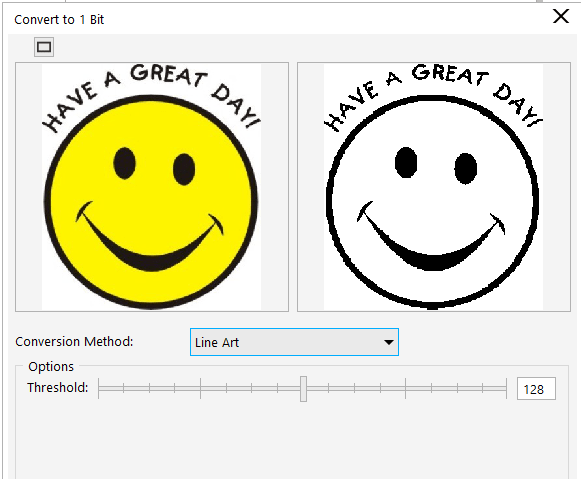Click the black-and-white result preview
Screen dimensions: 581x479
point(434,187)
